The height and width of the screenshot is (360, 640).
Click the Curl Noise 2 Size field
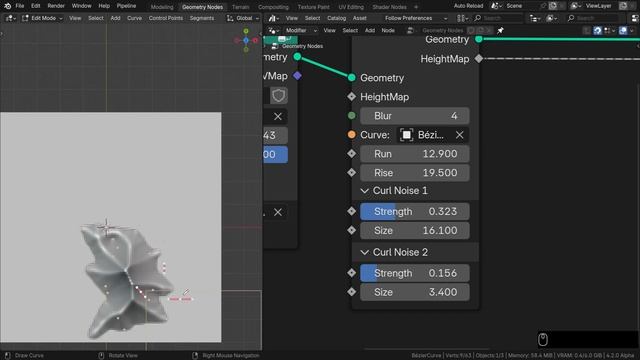pyautogui.click(x=415, y=292)
